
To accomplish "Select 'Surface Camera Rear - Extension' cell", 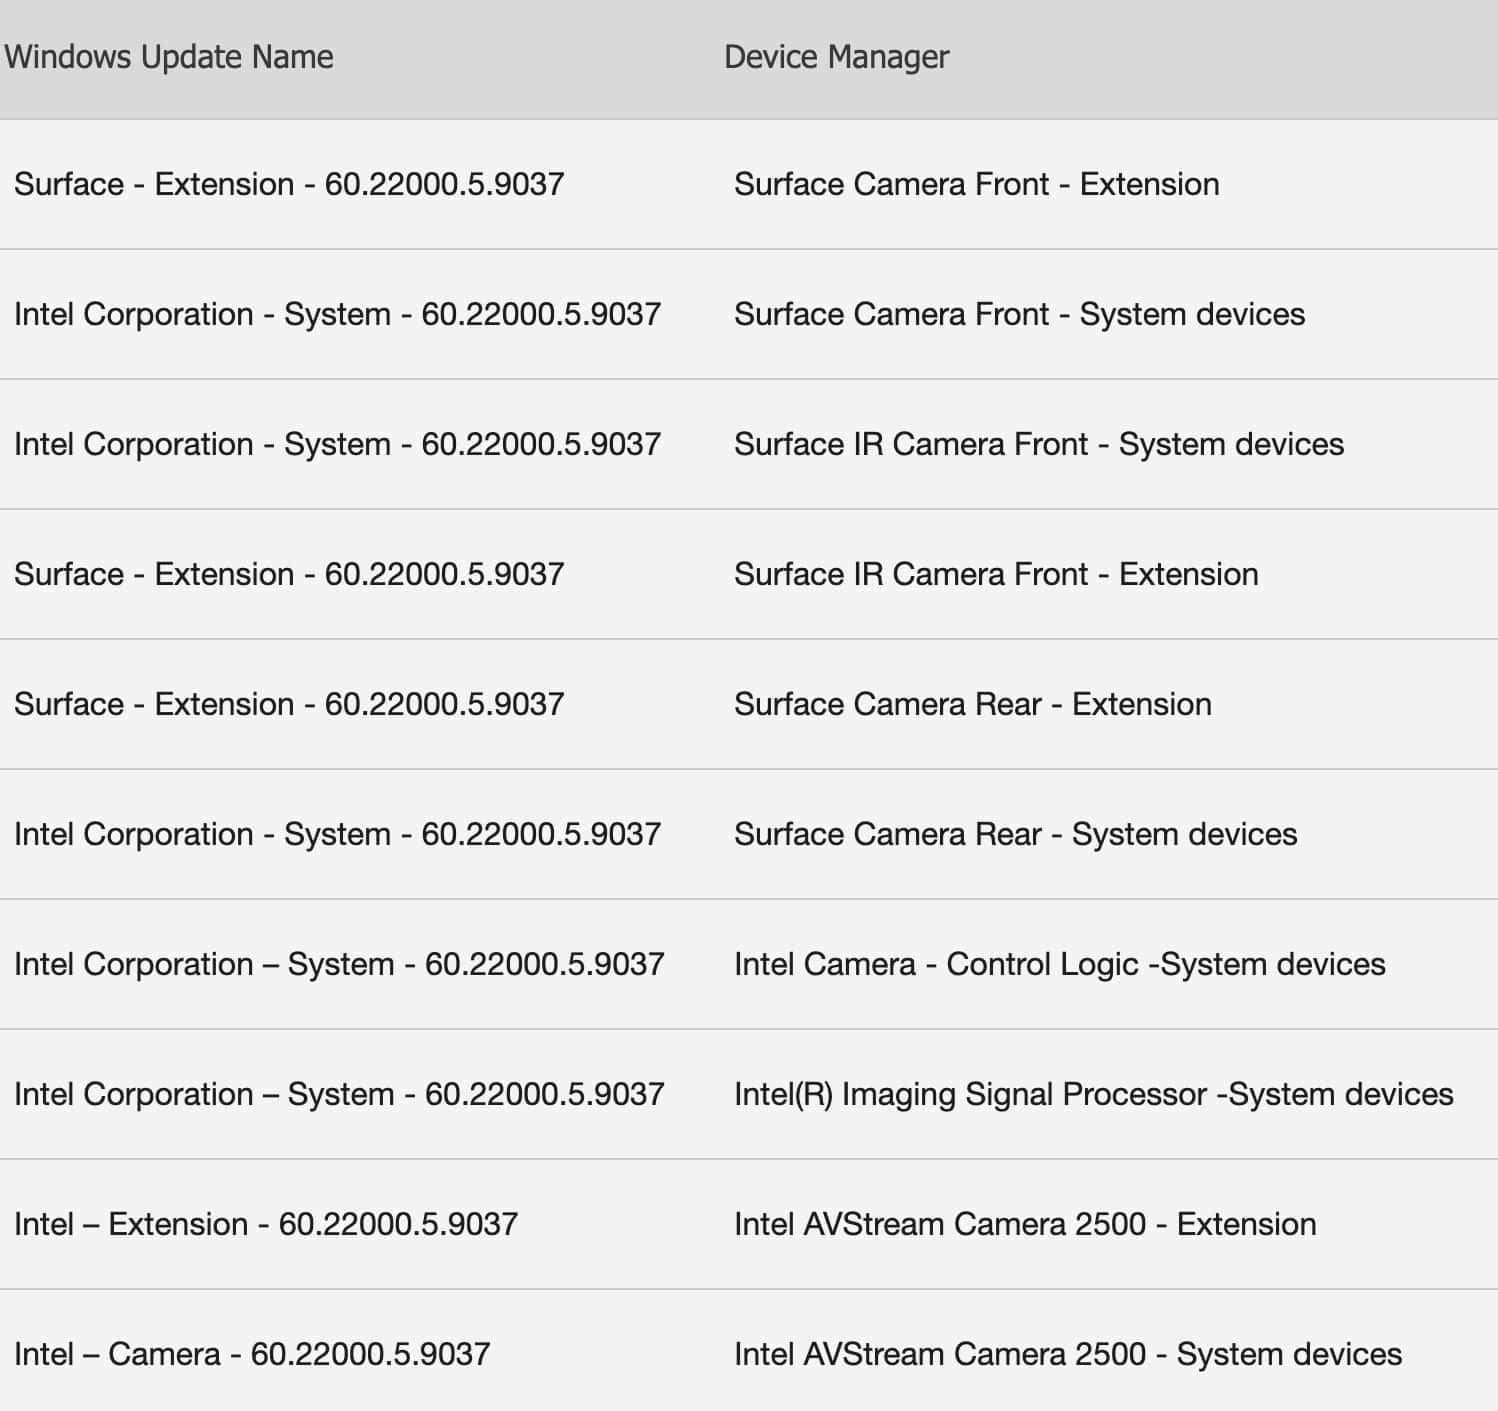I will pos(973,704).
